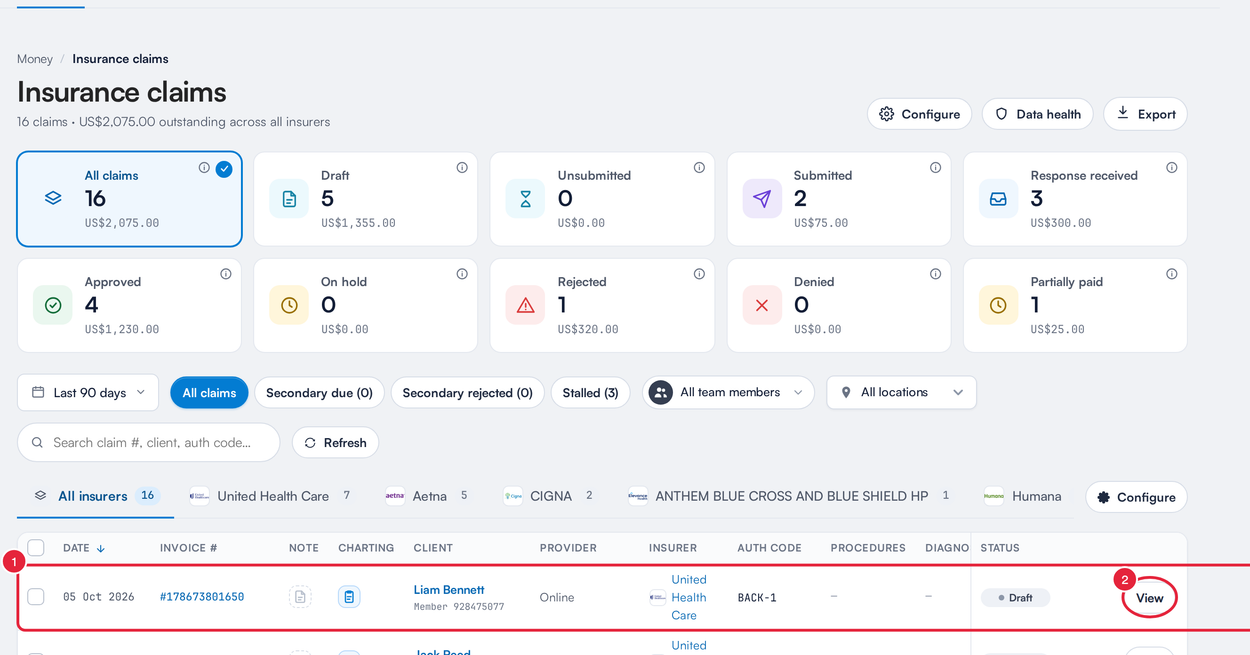Tick the checkbox for Liam Bennett's claim

pyautogui.click(x=36, y=597)
